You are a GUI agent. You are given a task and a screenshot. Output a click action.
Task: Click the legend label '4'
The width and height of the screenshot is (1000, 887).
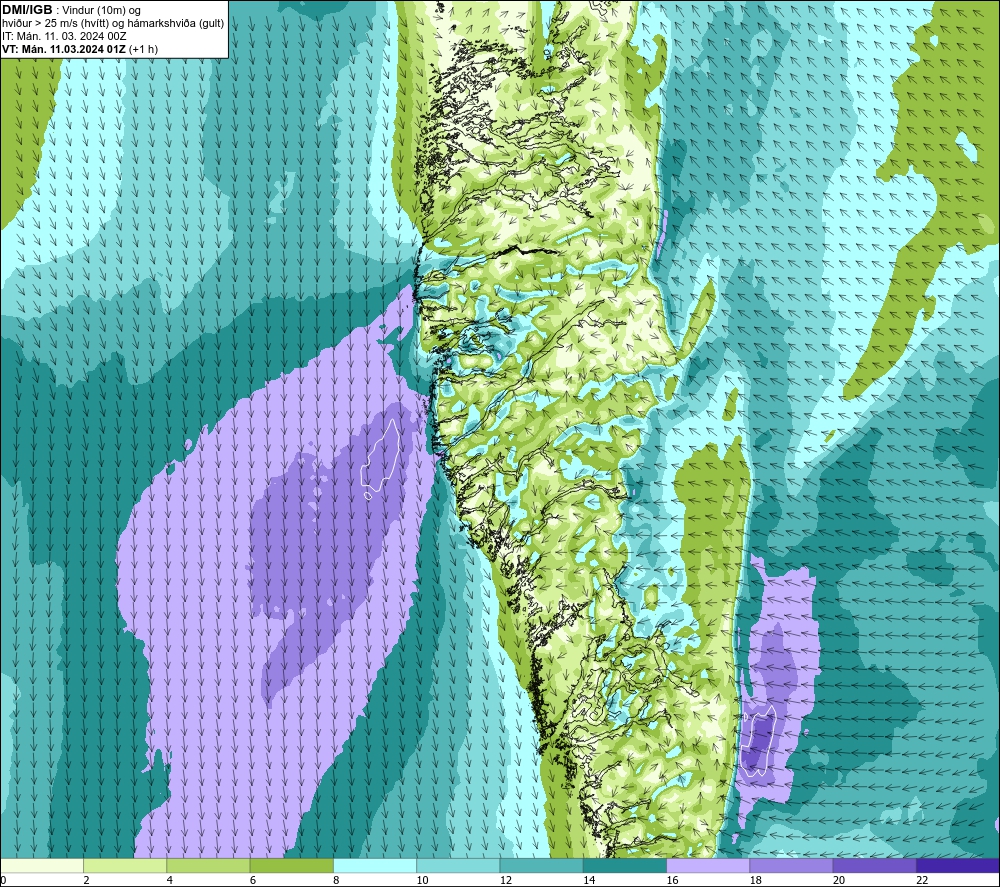[x=170, y=881]
